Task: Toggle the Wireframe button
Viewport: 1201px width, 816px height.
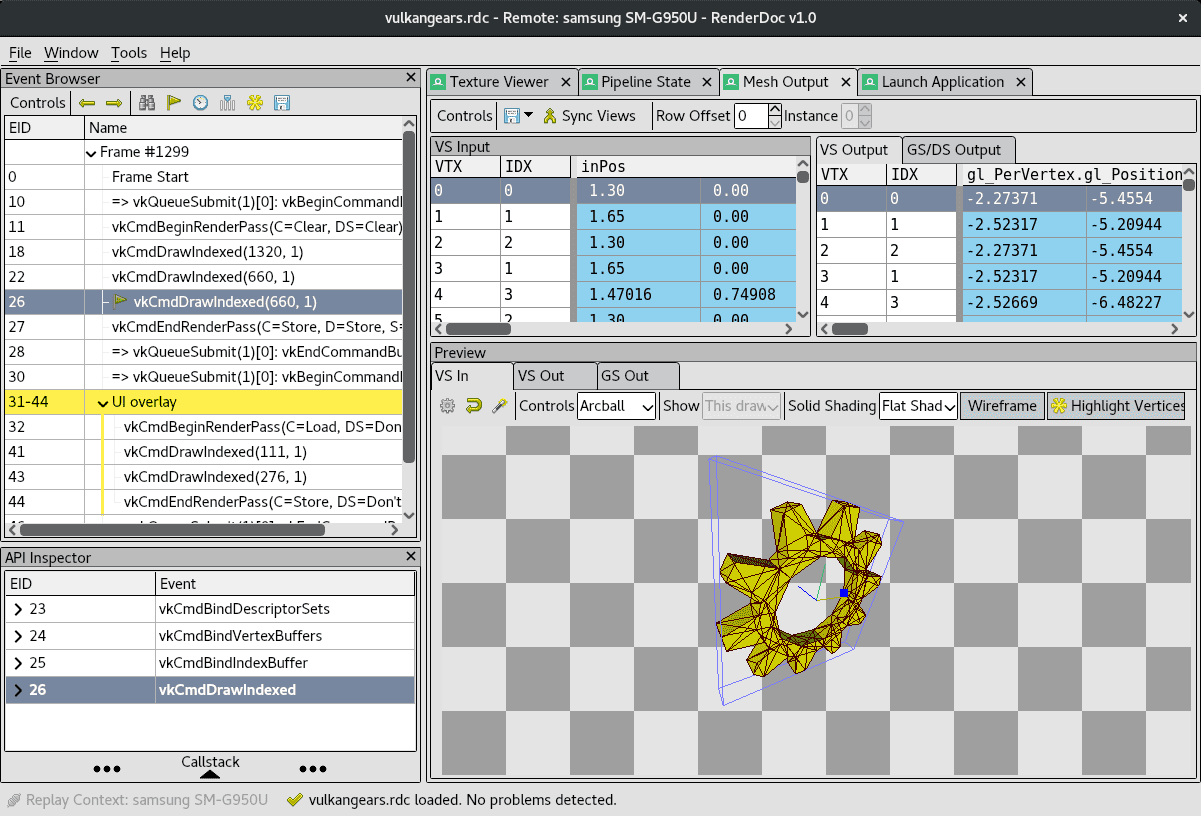Action: (x=1002, y=406)
